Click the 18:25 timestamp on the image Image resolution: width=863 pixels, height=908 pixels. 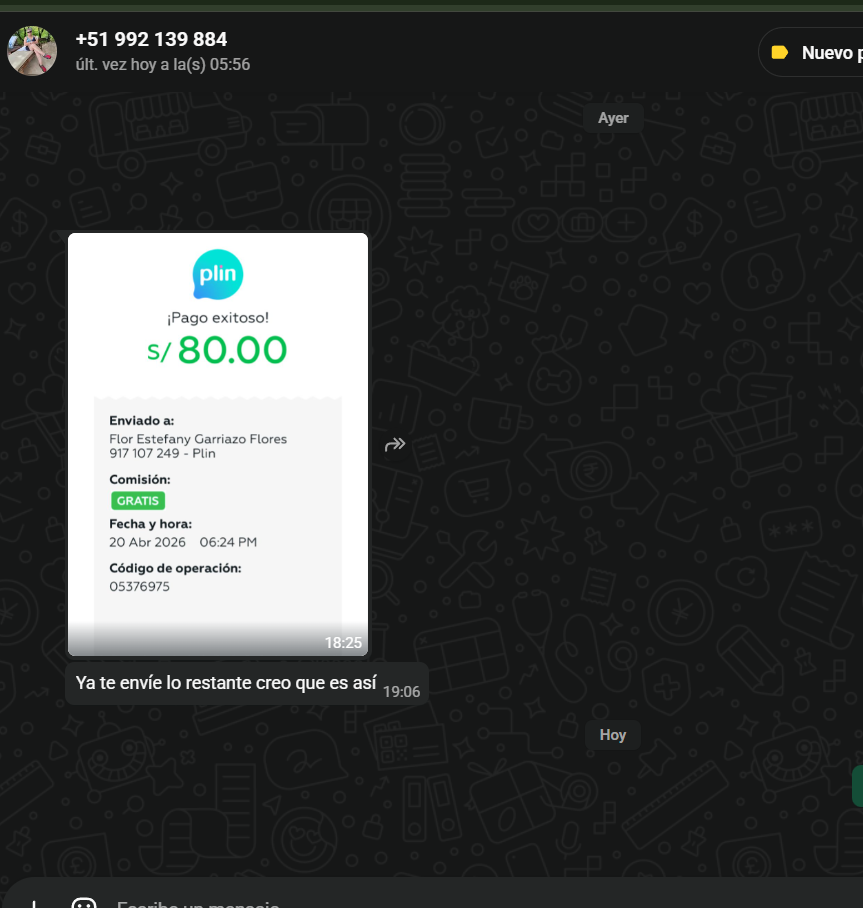coord(343,643)
